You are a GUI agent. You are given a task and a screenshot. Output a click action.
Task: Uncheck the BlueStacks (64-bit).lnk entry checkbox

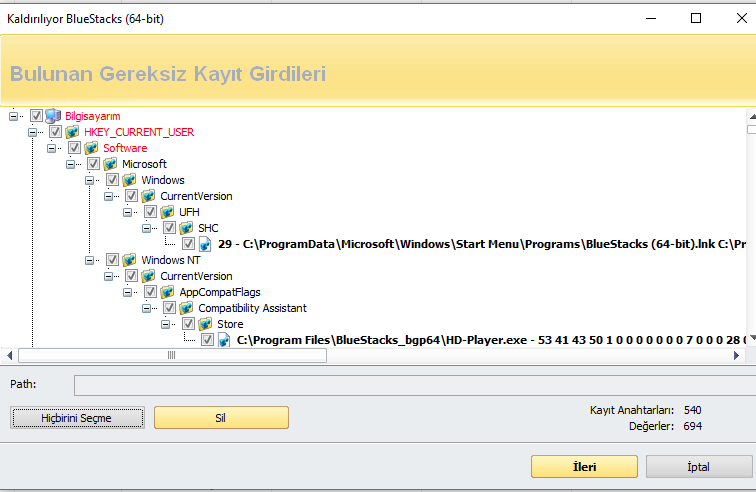coord(189,244)
